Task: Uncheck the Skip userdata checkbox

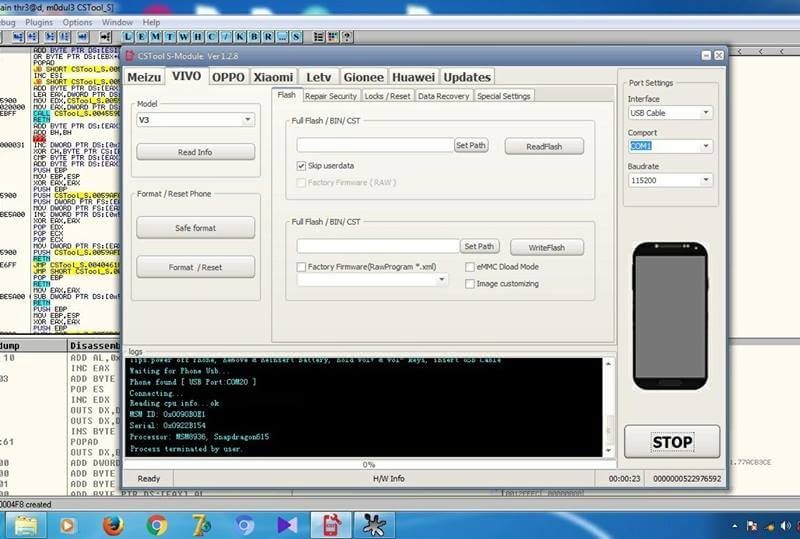Action: (301, 166)
